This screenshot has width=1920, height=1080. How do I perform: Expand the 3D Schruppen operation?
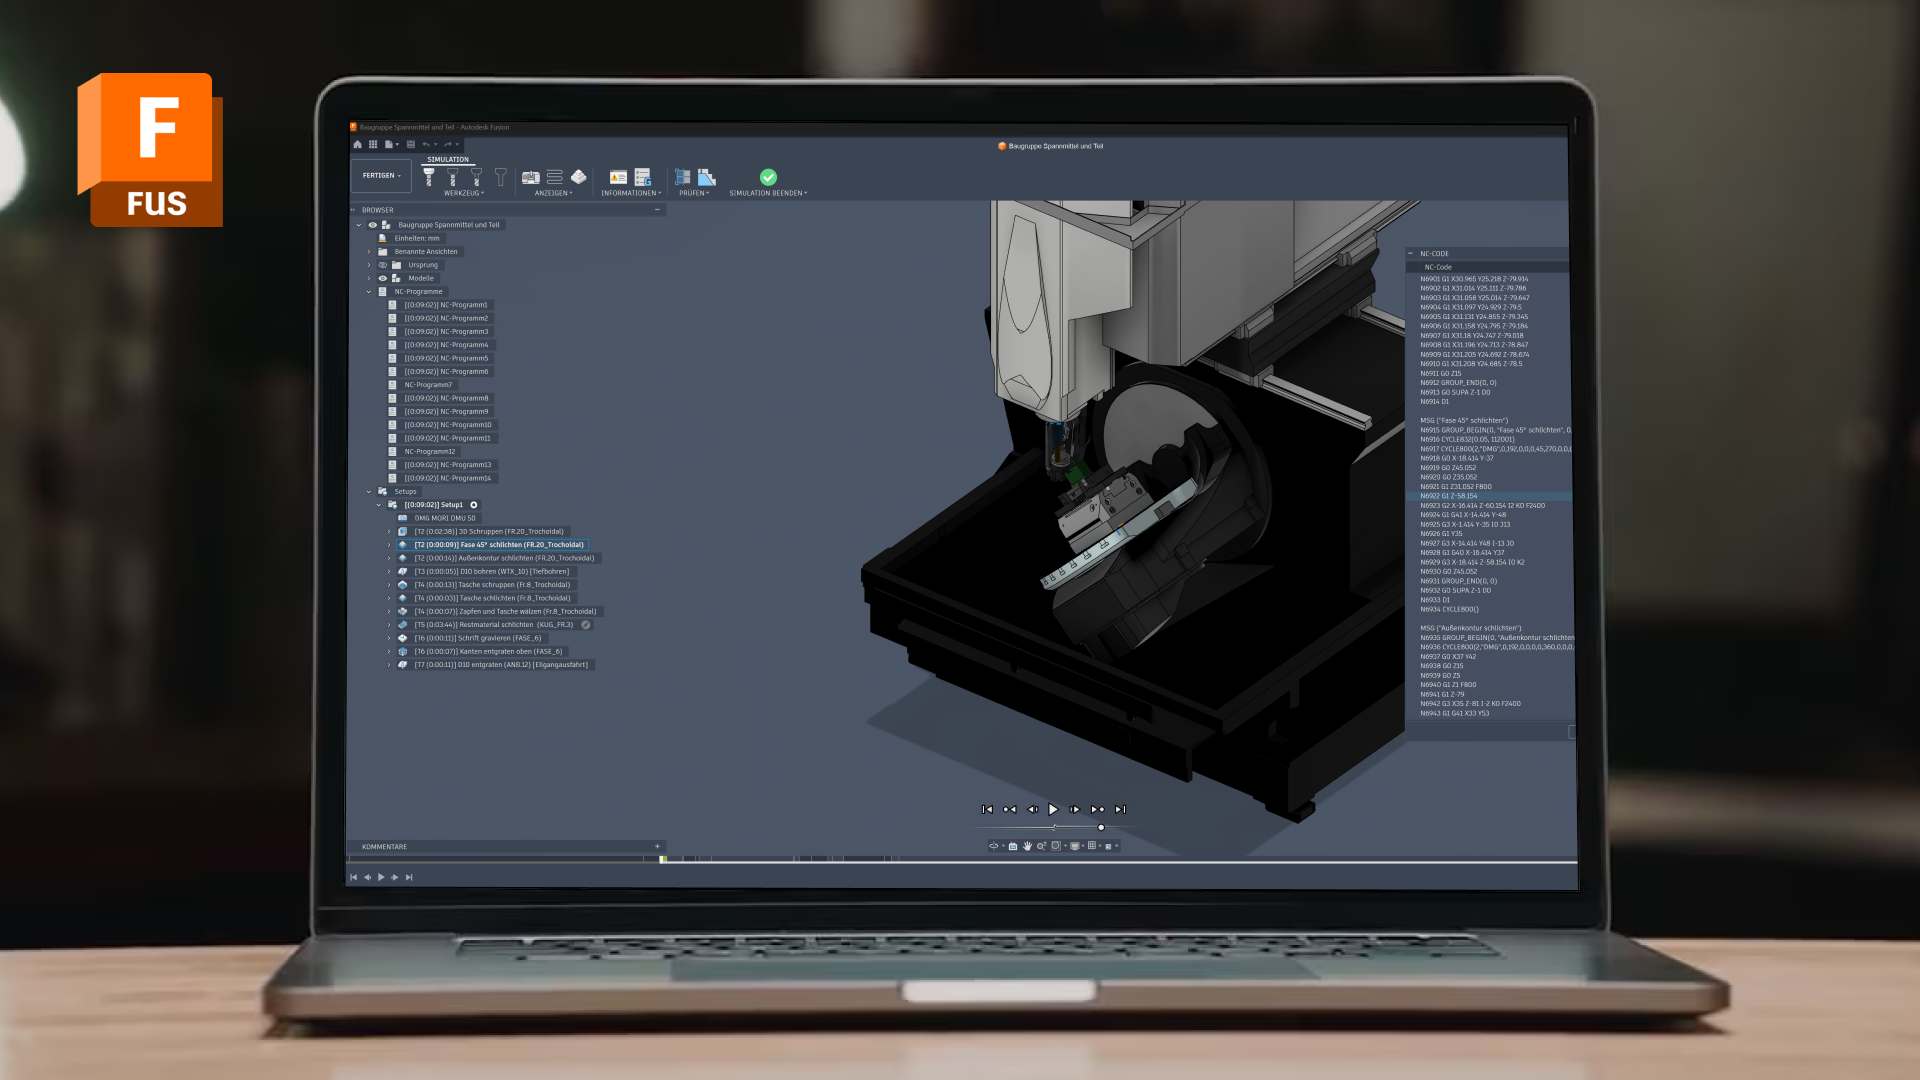tap(389, 532)
